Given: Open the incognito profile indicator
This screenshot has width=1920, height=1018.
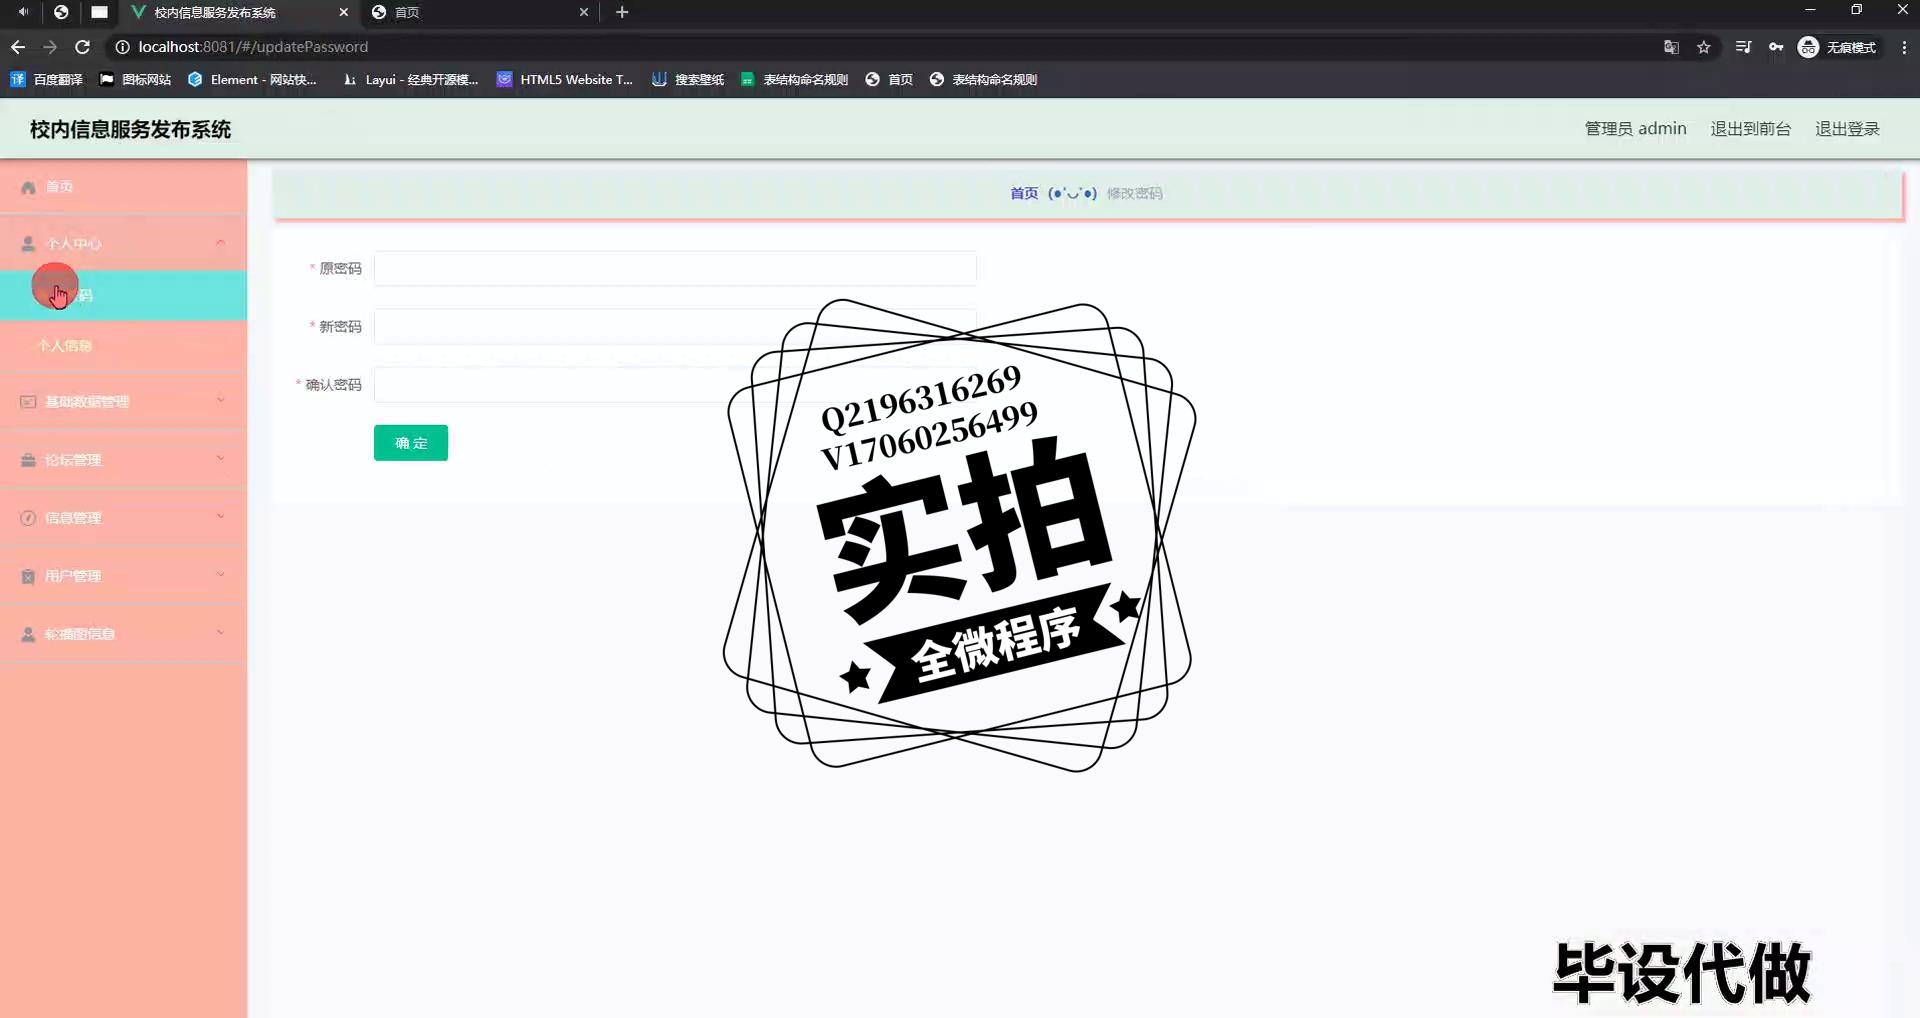Looking at the screenshot, I should [x=1838, y=47].
